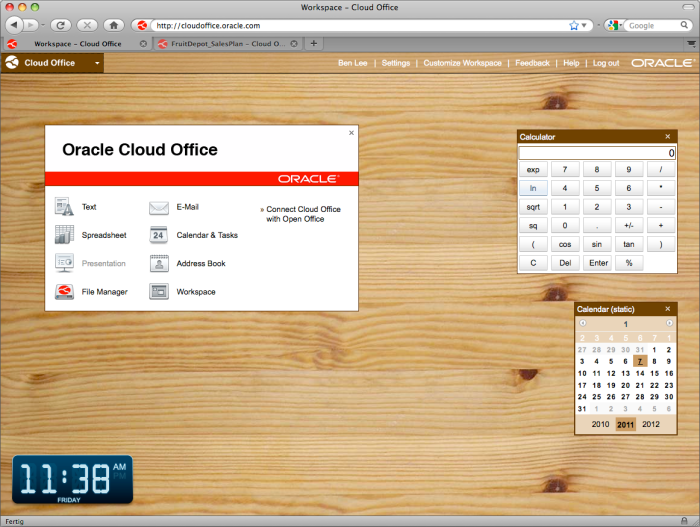This screenshot has height=527, width=700.
Task: Open the Calendar & Tasks icon
Action: [x=159, y=235]
